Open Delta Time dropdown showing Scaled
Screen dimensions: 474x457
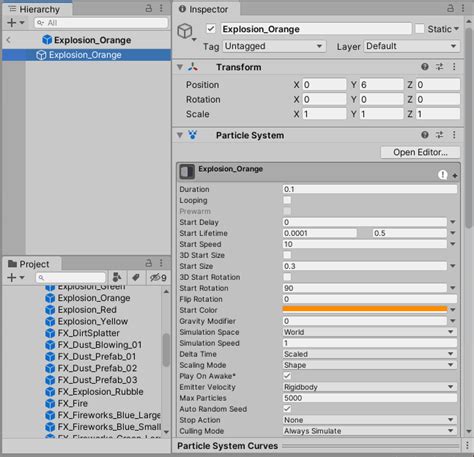click(x=370, y=354)
